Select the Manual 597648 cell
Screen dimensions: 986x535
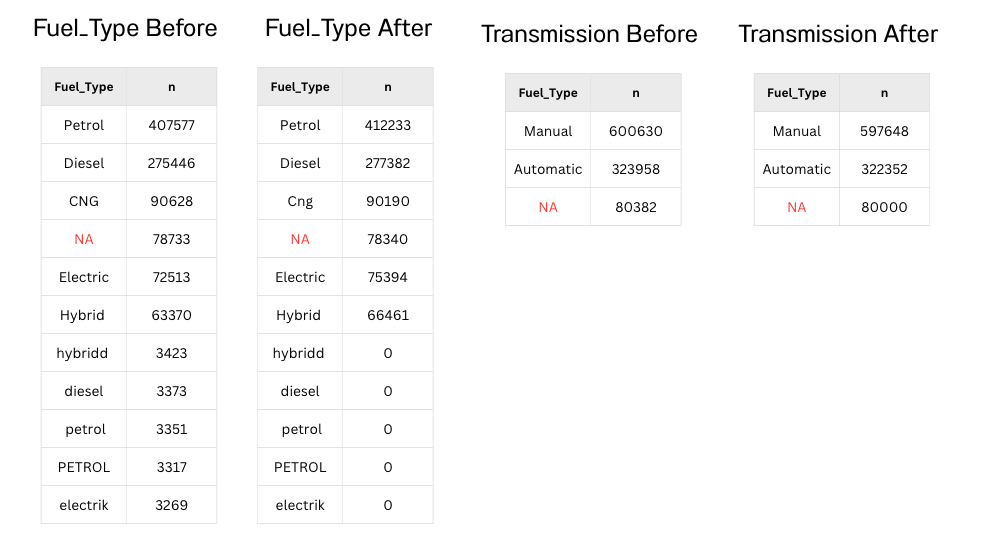click(884, 131)
